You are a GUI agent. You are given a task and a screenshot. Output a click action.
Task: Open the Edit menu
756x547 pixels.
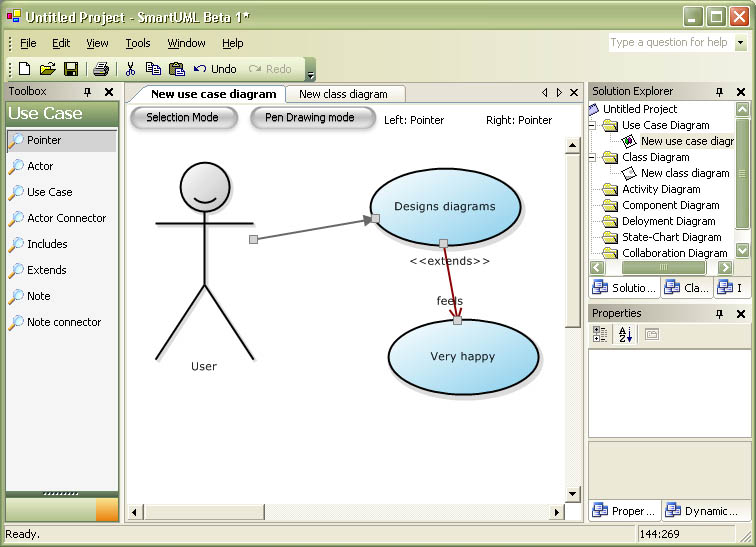[61, 43]
